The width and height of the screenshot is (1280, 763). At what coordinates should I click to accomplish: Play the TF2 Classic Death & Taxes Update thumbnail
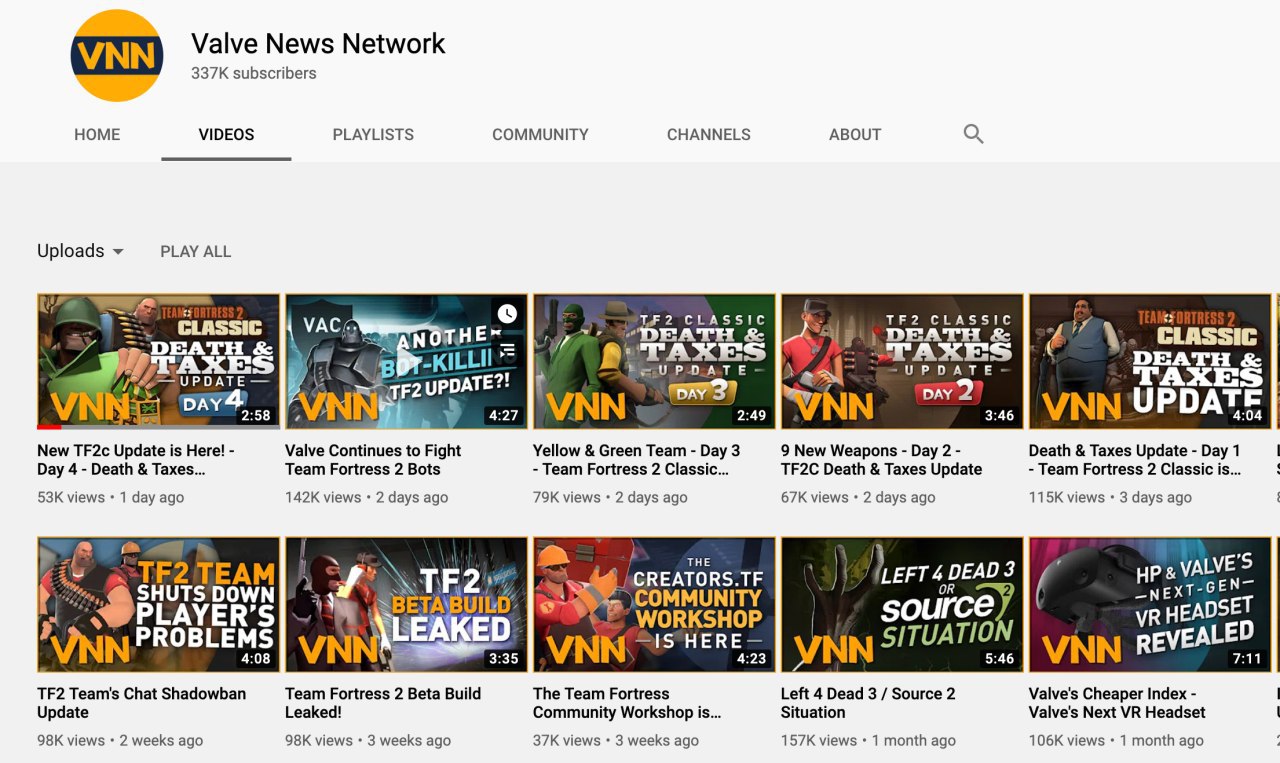pos(1150,361)
